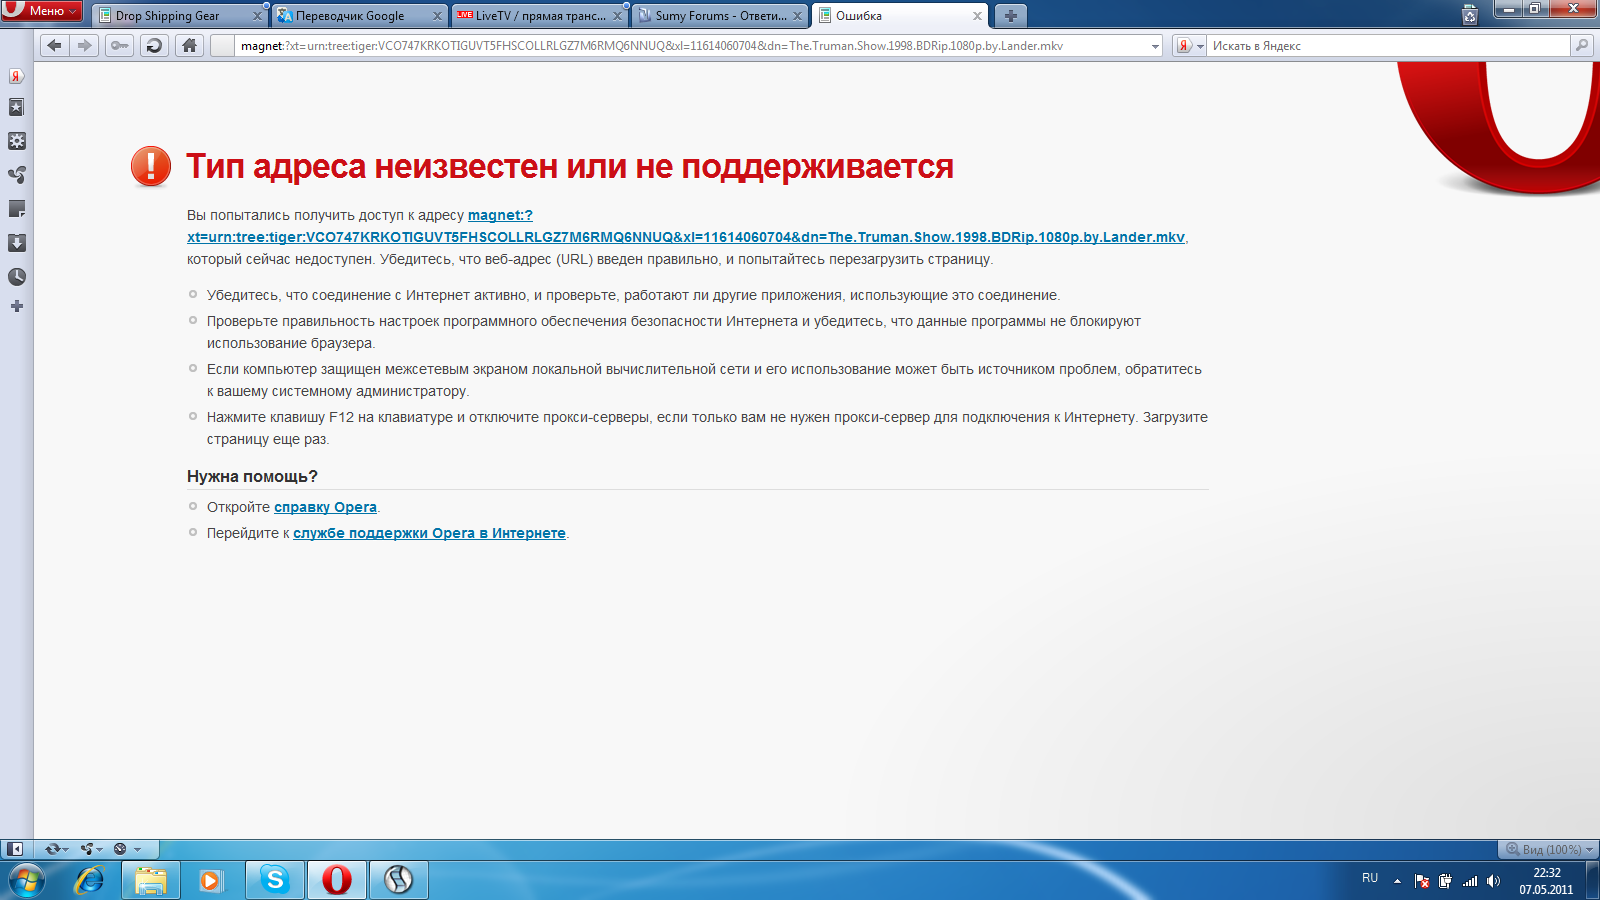Open the Notes panel in sidebar
The image size is (1600, 900).
click(x=16, y=209)
